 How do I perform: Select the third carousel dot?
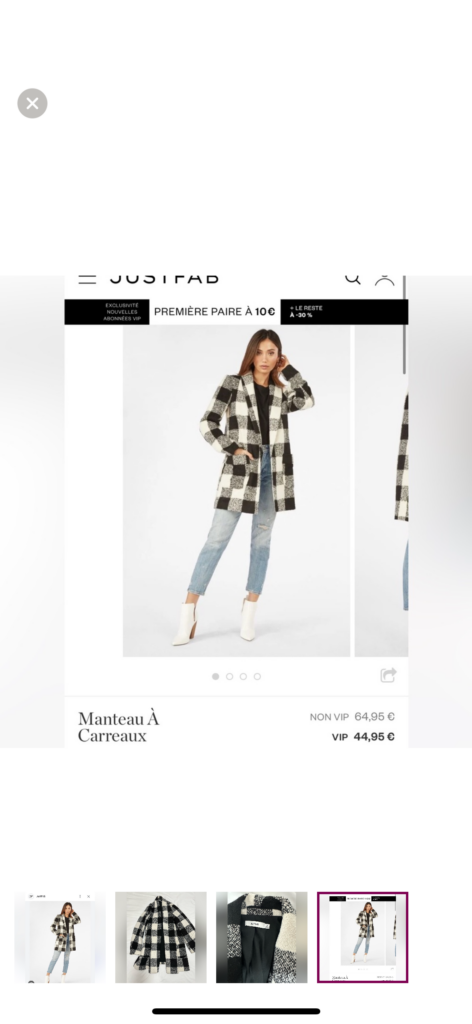[x=243, y=677]
